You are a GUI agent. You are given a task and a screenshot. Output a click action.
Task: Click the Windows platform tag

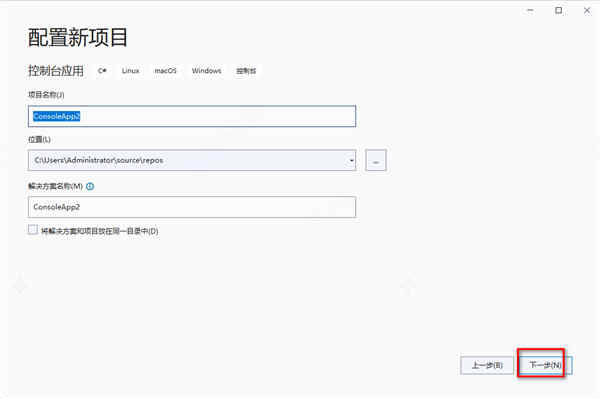click(x=206, y=71)
